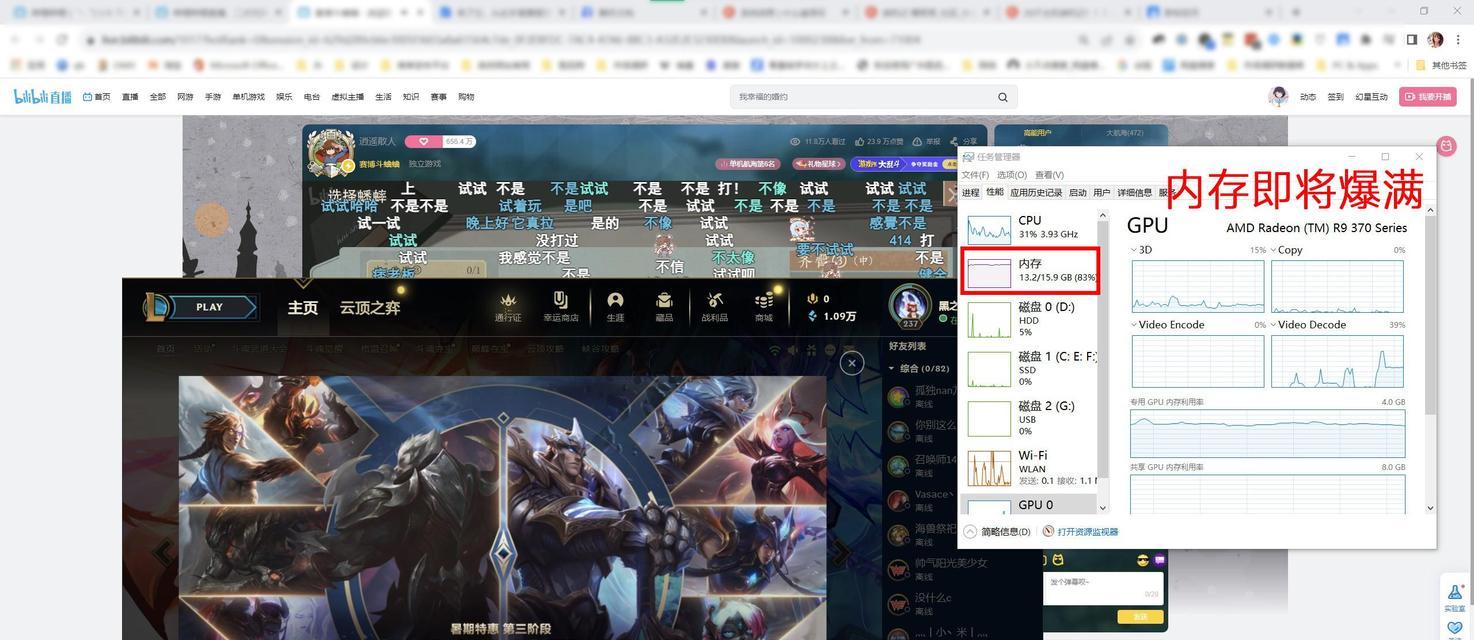
Task: Open the bilibili user avatar in header
Action: (1278, 96)
